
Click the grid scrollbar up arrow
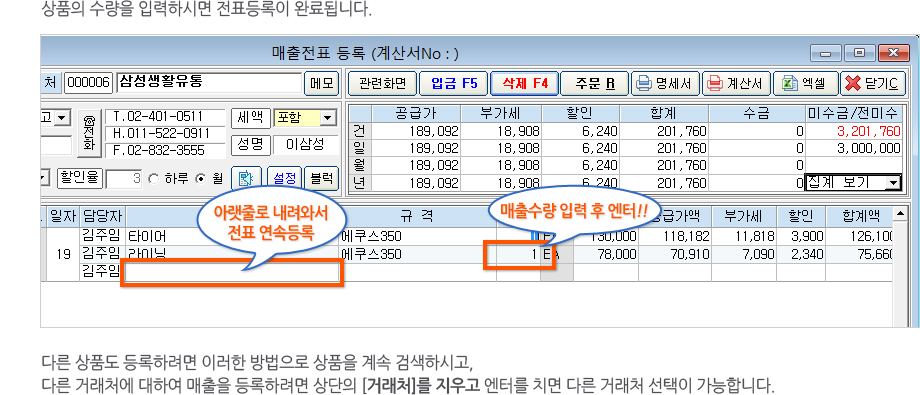click(x=900, y=212)
